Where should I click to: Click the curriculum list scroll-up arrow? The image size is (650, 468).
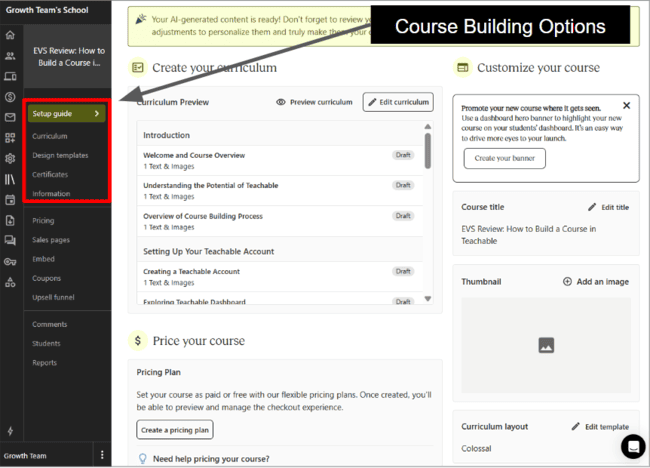tap(428, 126)
